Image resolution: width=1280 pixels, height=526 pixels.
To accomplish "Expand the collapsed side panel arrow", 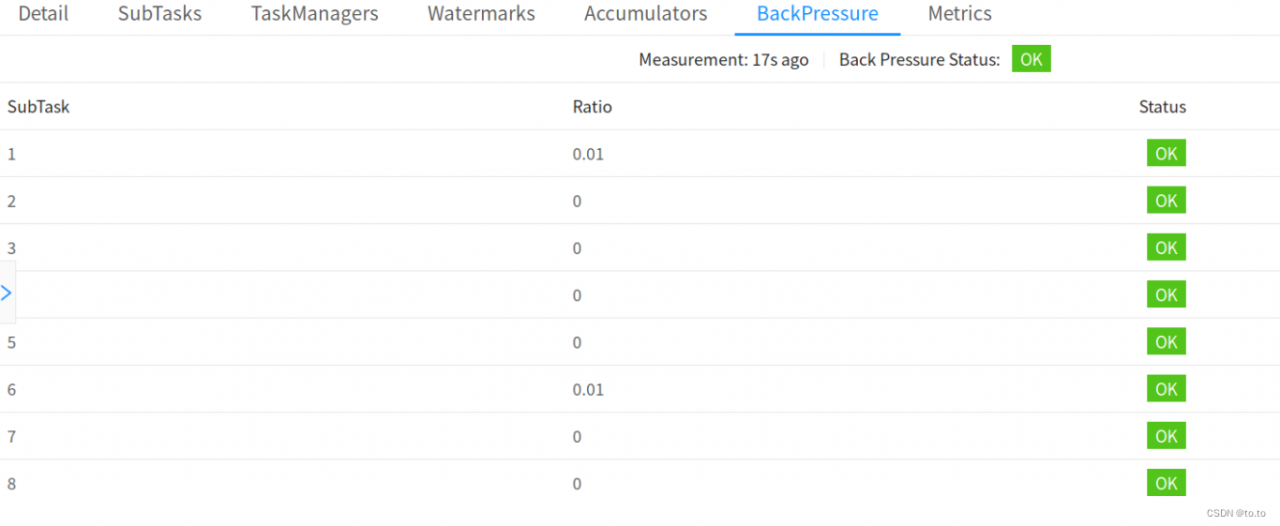I will (x=7, y=293).
